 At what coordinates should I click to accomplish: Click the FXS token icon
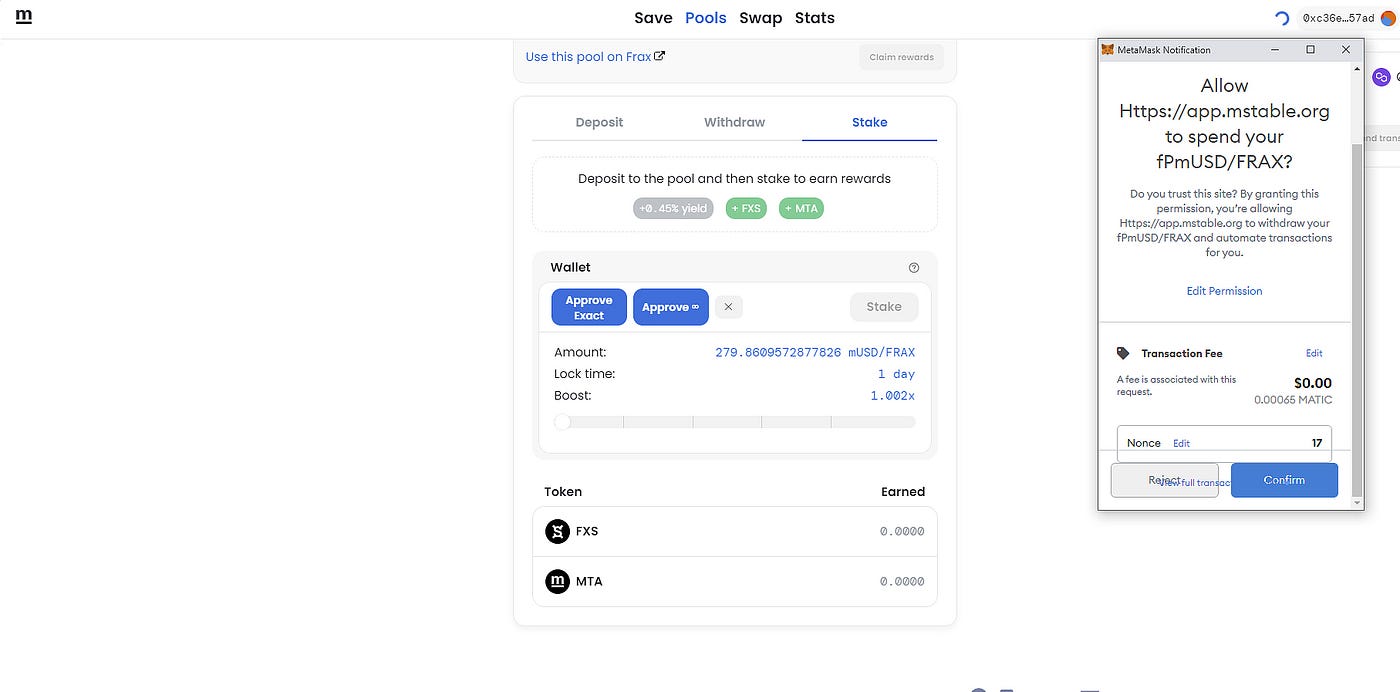coord(557,531)
